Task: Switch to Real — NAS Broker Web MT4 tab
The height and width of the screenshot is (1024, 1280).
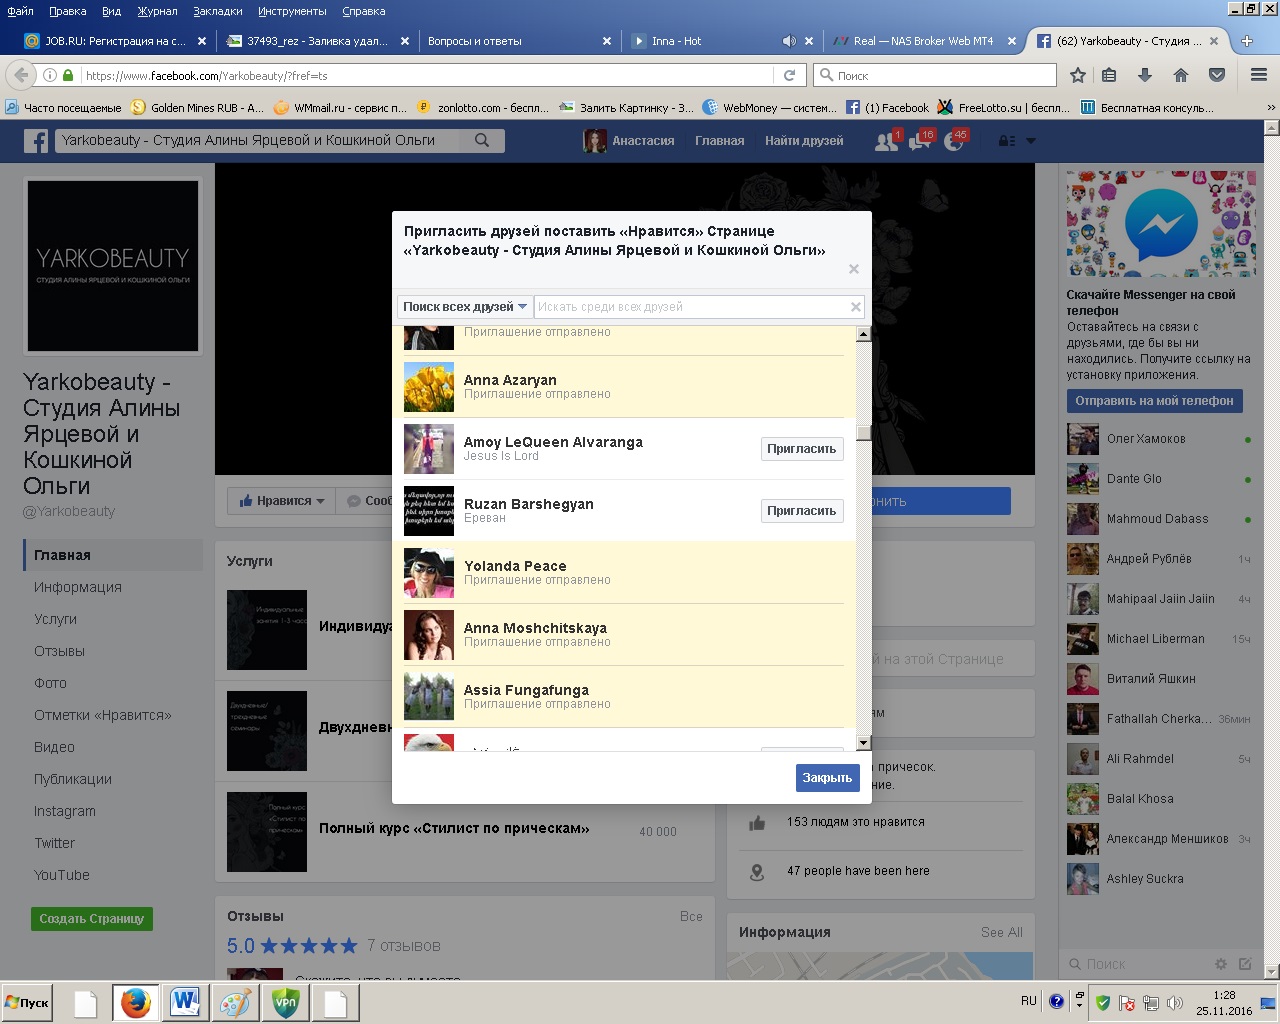Action: pos(924,41)
